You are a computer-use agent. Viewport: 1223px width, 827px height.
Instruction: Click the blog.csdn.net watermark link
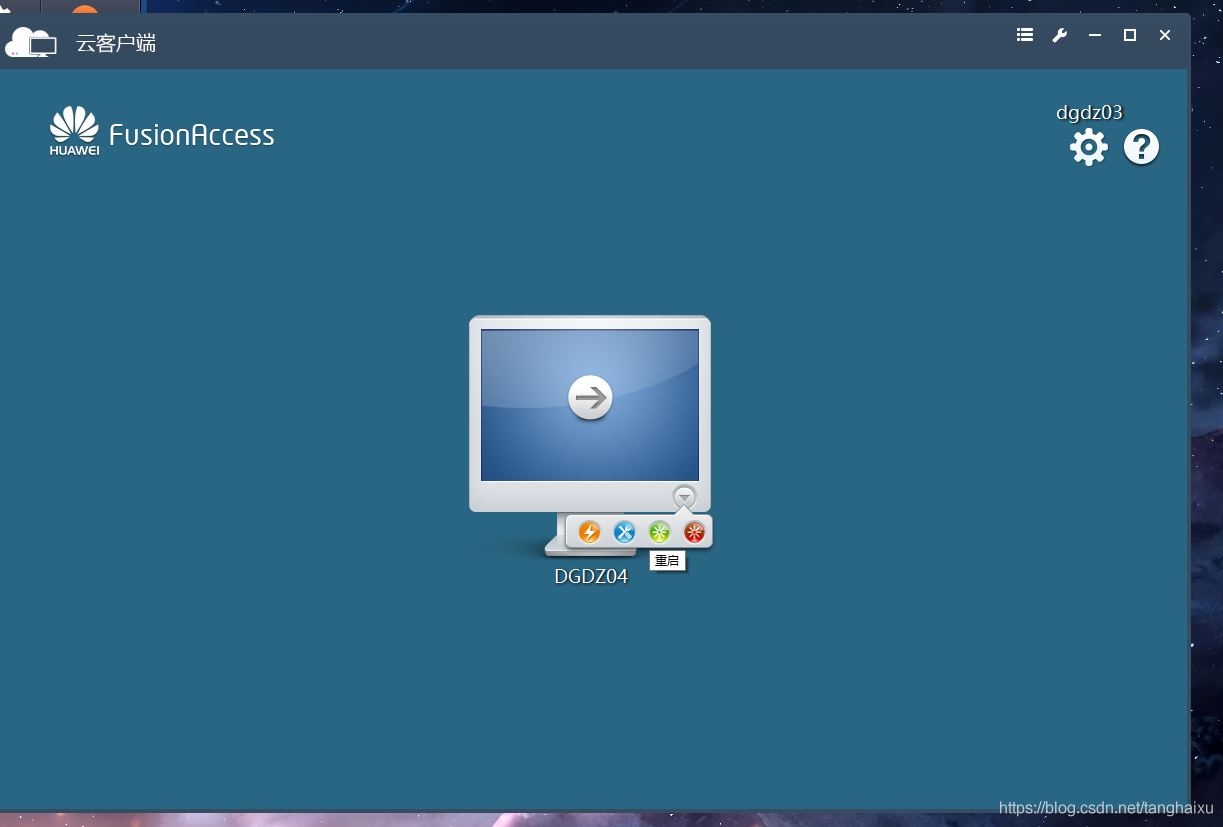pos(1105,808)
